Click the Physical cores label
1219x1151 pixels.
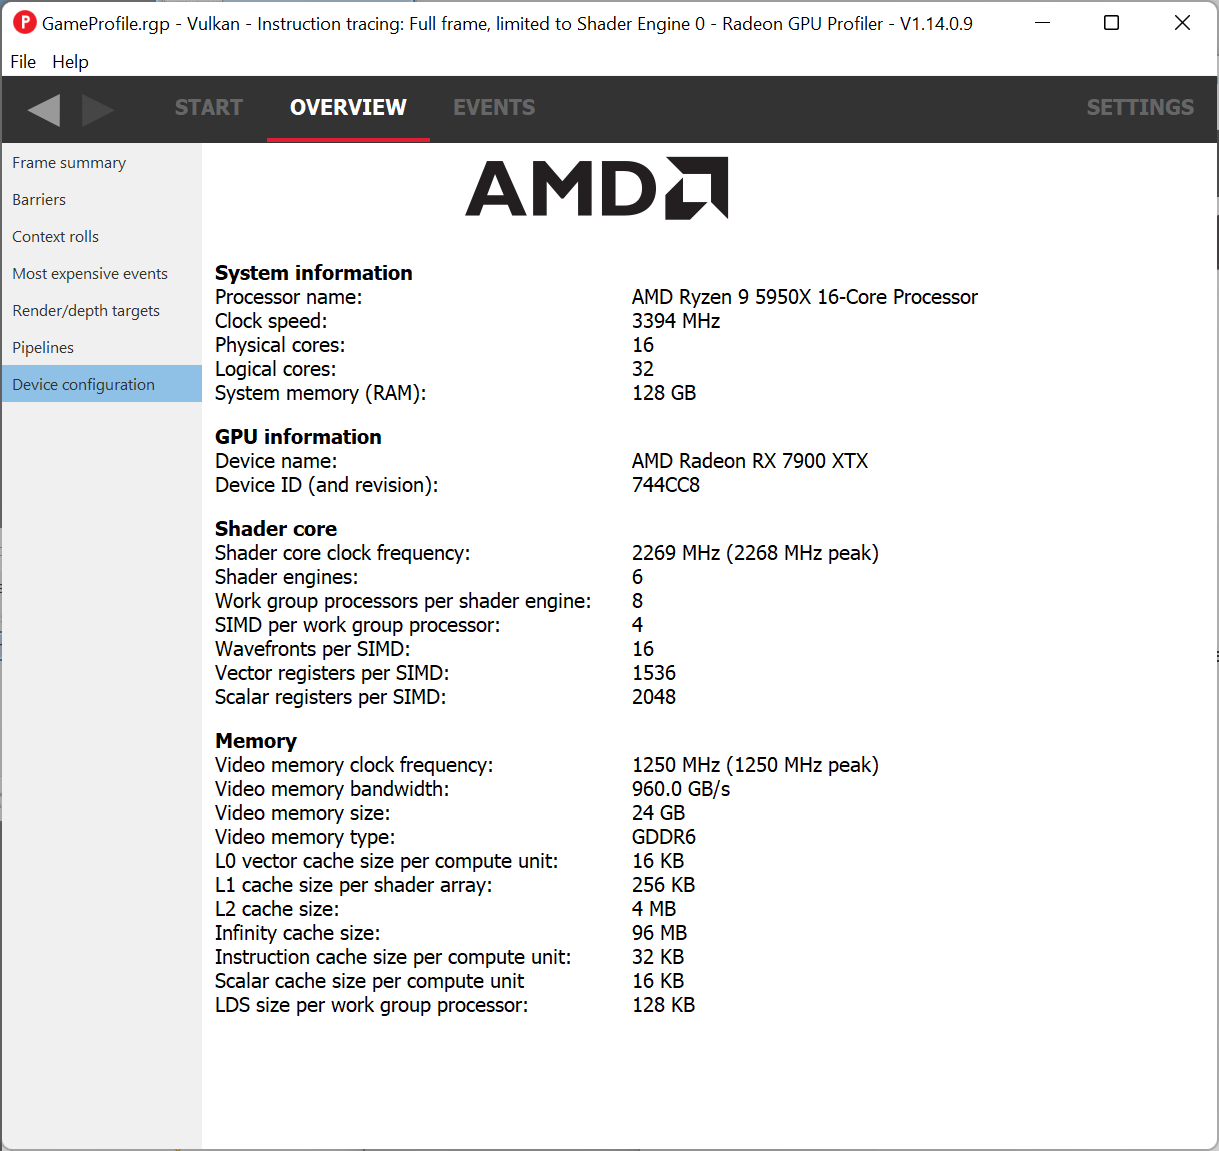point(280,345)
